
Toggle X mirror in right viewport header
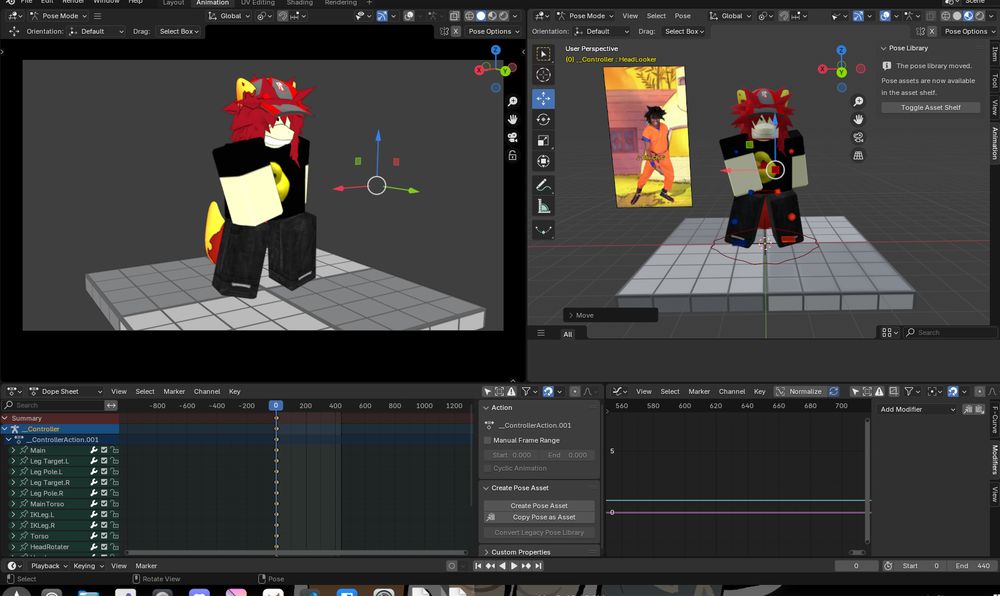932,31
